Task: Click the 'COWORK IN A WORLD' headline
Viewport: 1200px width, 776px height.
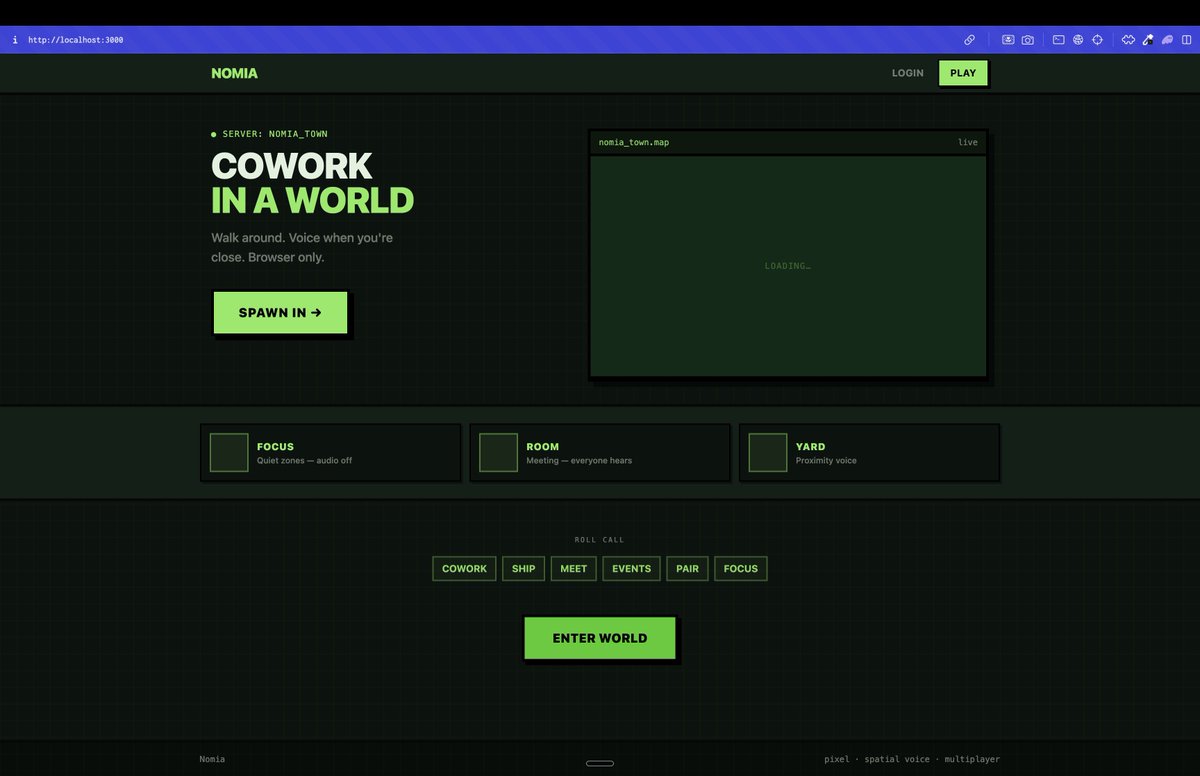Action: pyautogui.click(x=312, y=183)
